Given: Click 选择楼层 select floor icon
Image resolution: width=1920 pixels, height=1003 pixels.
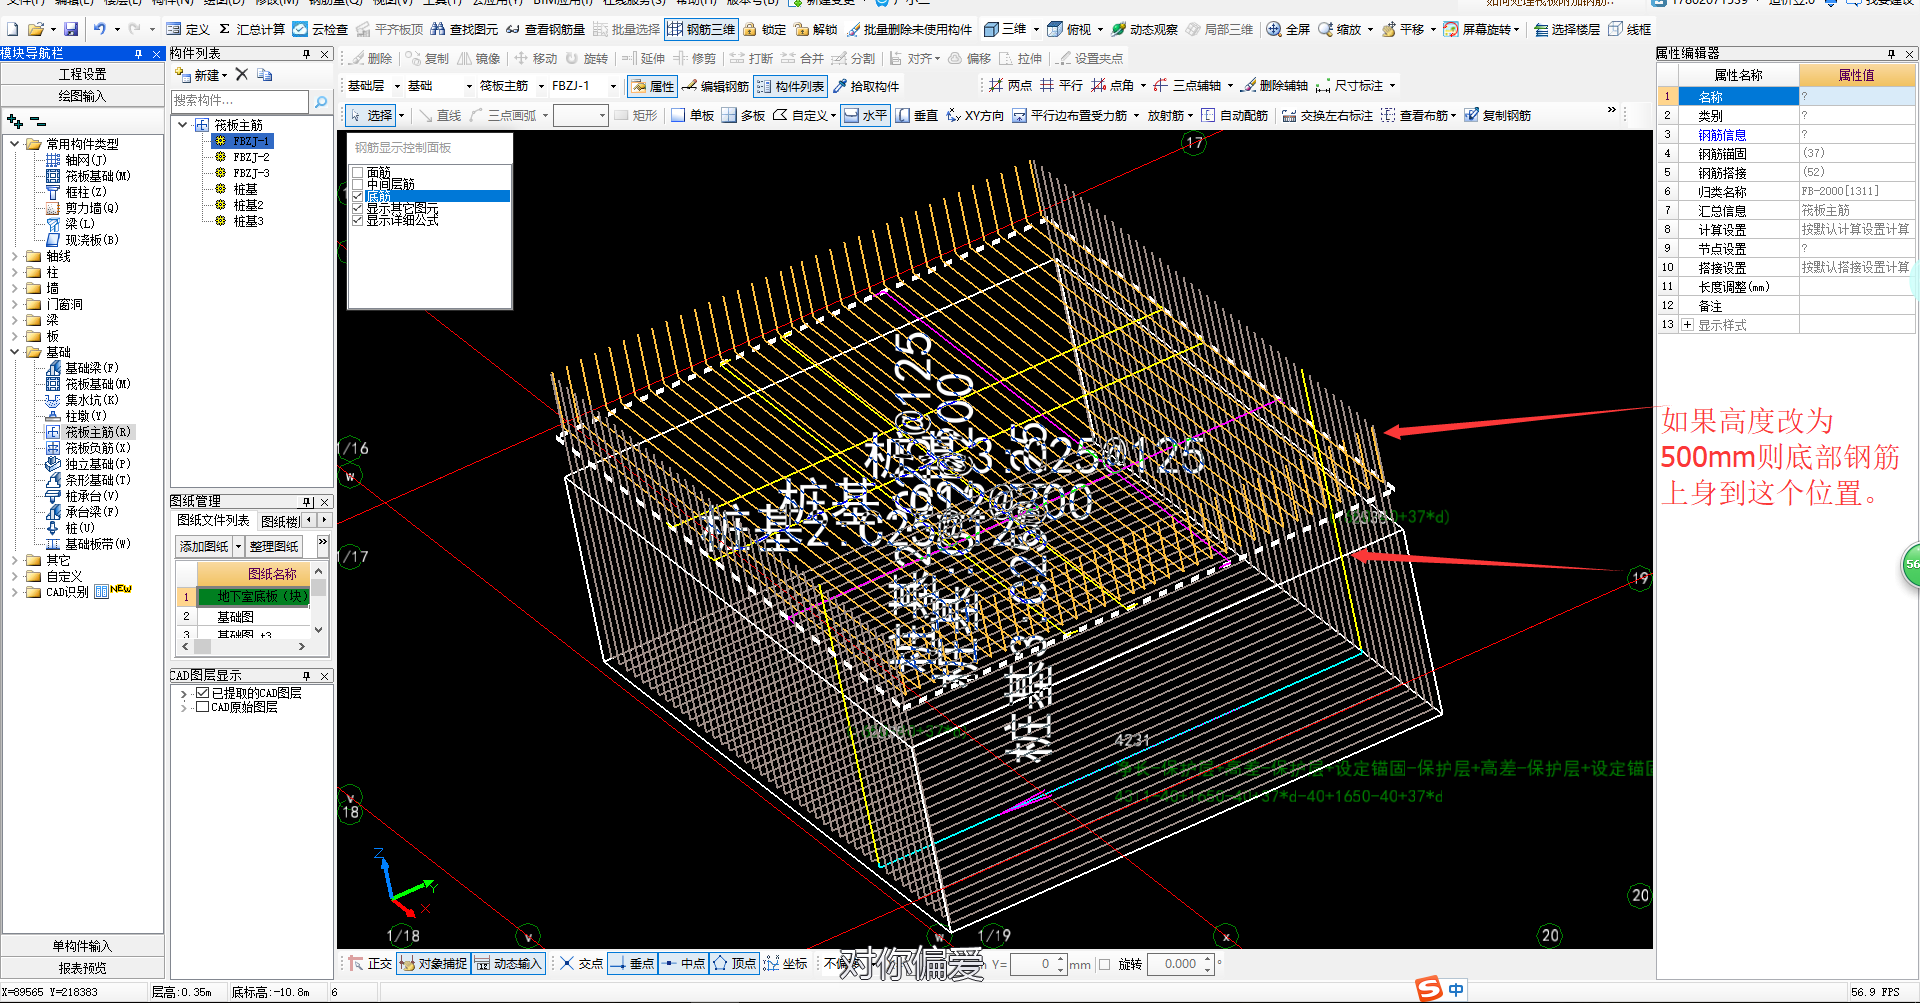Looking at the screenshot, I should pyautogui.click(x=1541, y=29).
